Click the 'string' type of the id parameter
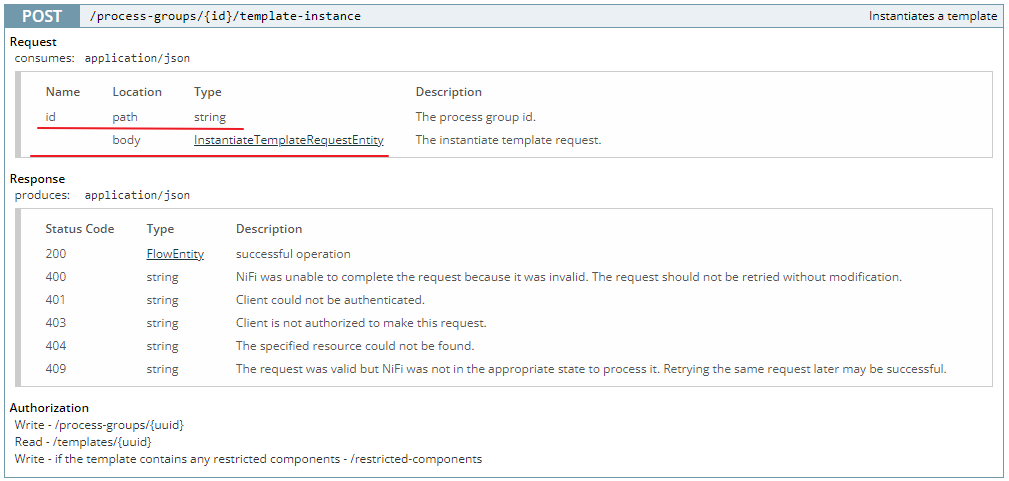 click(x=210, y=117)
